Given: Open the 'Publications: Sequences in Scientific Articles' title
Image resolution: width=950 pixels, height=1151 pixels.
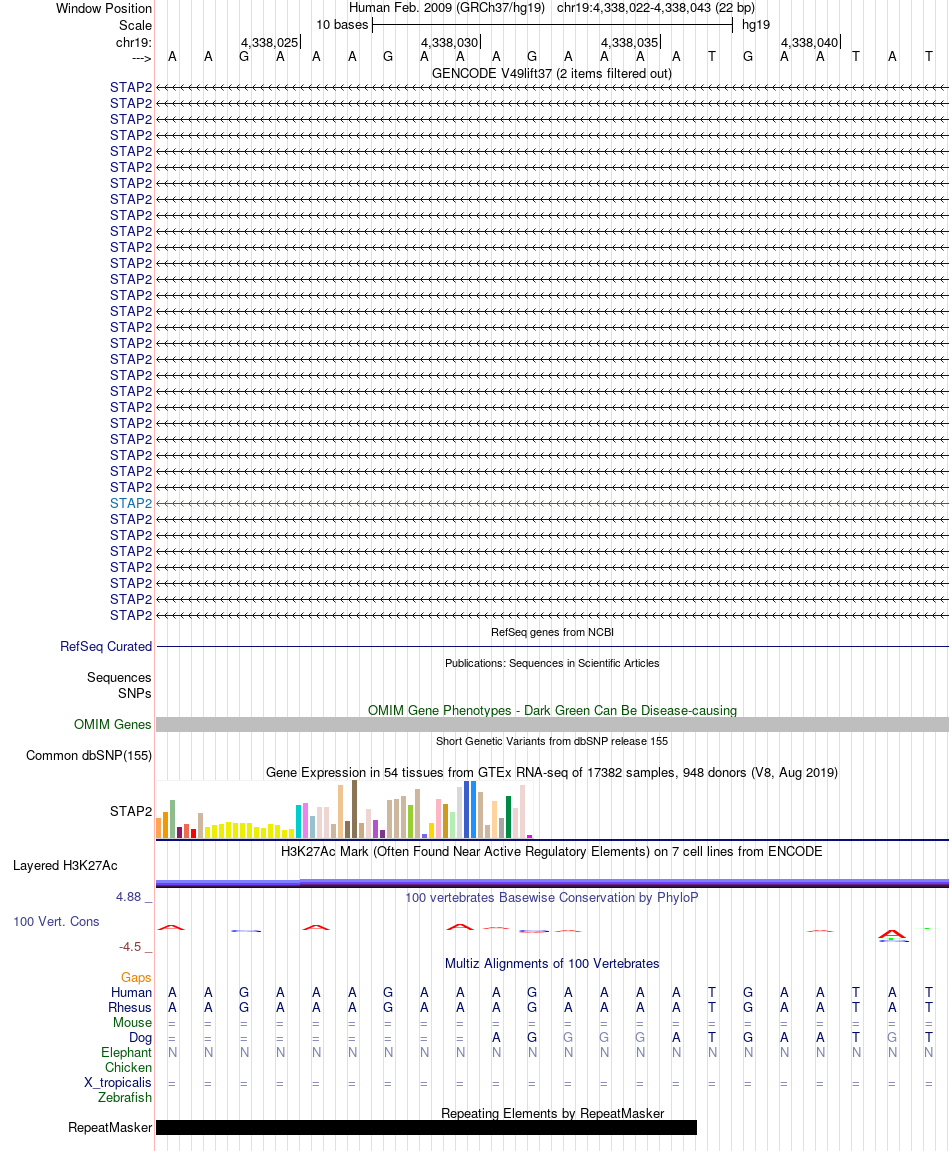Looking at the screenshot, I should coord(552,663).
